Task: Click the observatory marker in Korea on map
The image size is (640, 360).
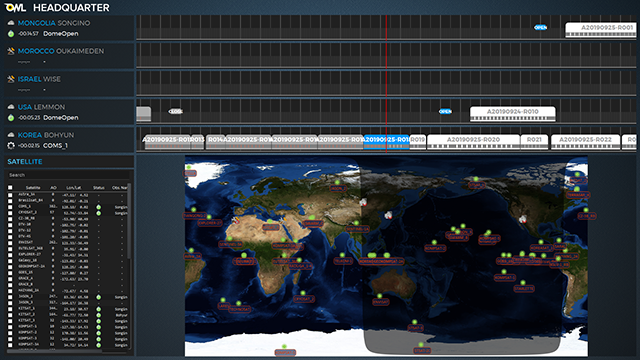Action: point(388,215)
